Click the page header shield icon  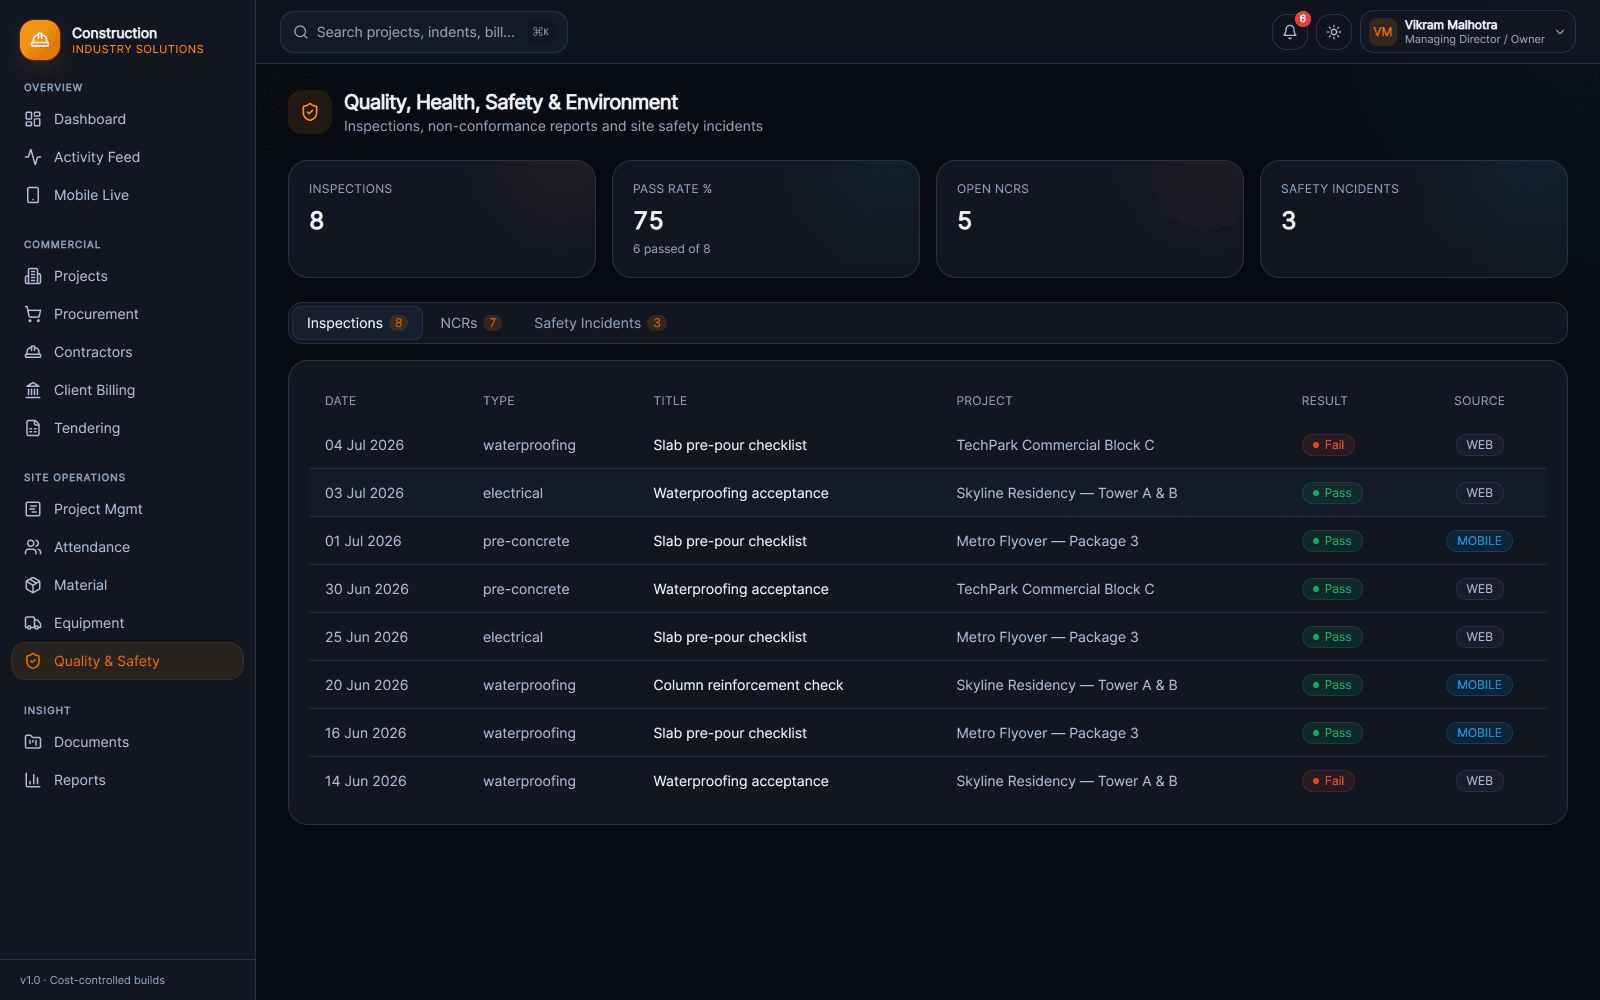(x=310, y=112)
